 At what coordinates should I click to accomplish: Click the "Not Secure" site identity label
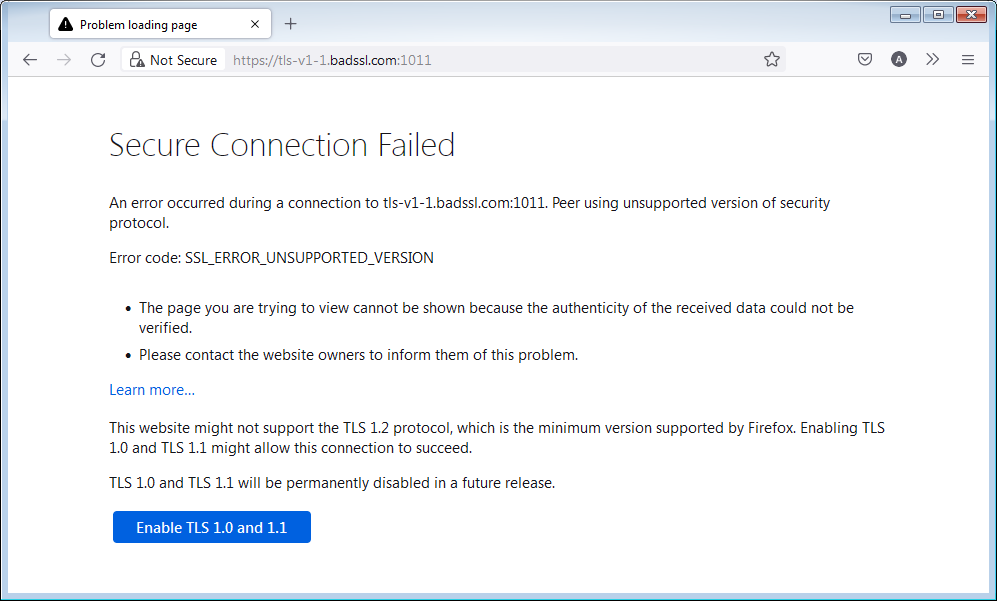pos(183,60)
